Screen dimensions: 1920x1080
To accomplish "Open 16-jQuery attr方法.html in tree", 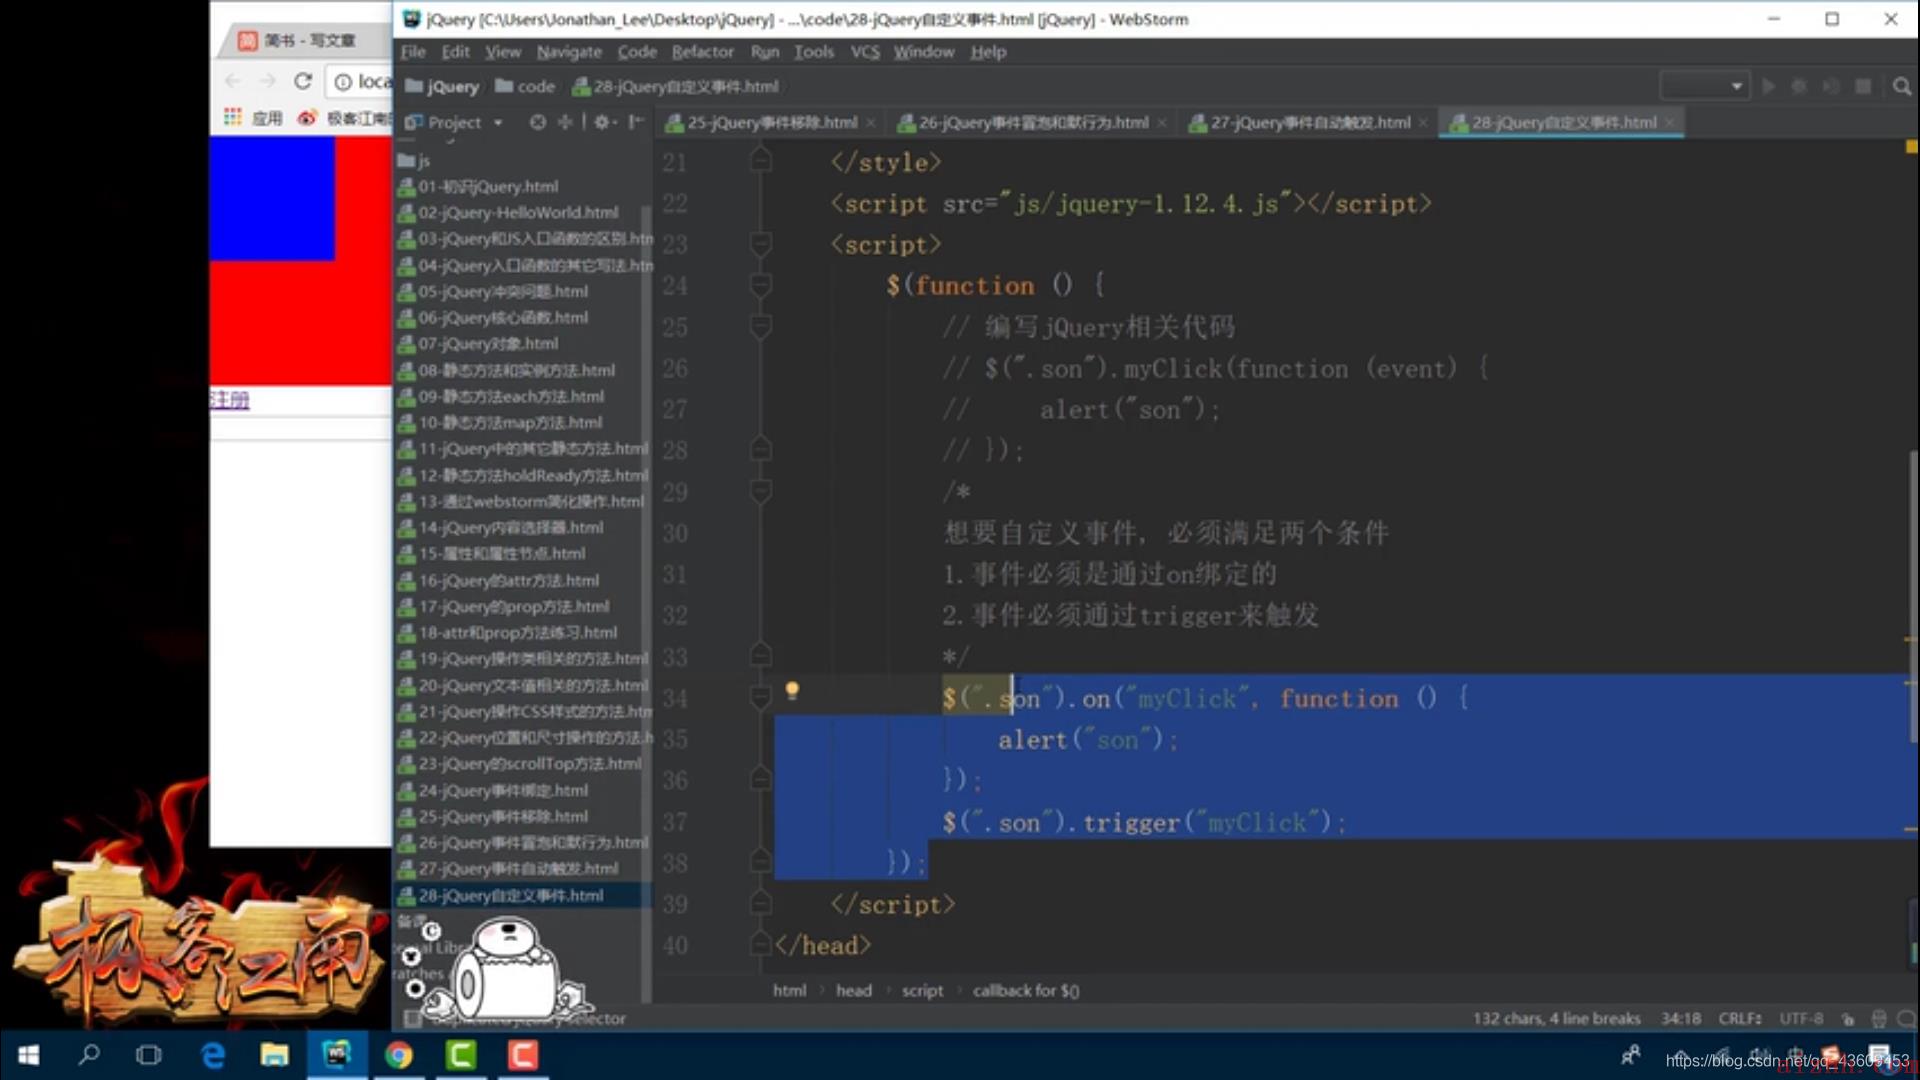I will (498, 581).
